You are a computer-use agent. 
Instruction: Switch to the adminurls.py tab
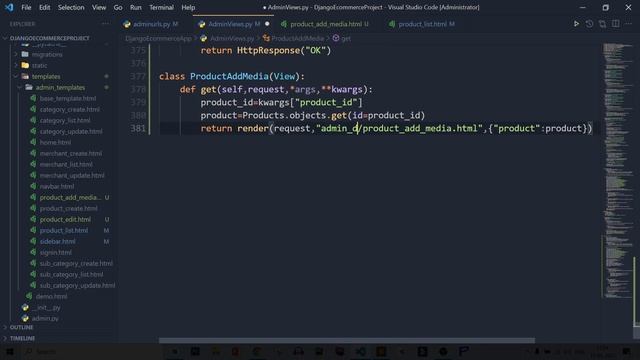point(151,24)
